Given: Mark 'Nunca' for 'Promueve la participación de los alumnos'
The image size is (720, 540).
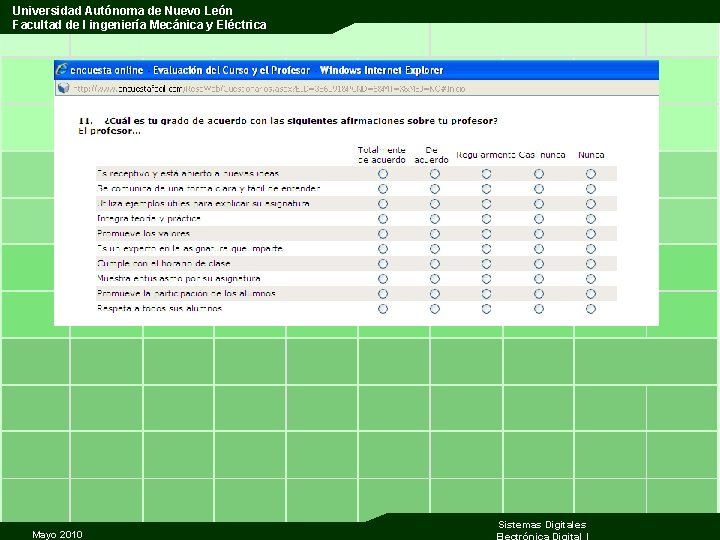Looking at the screenshot, I should pos(591,294).
